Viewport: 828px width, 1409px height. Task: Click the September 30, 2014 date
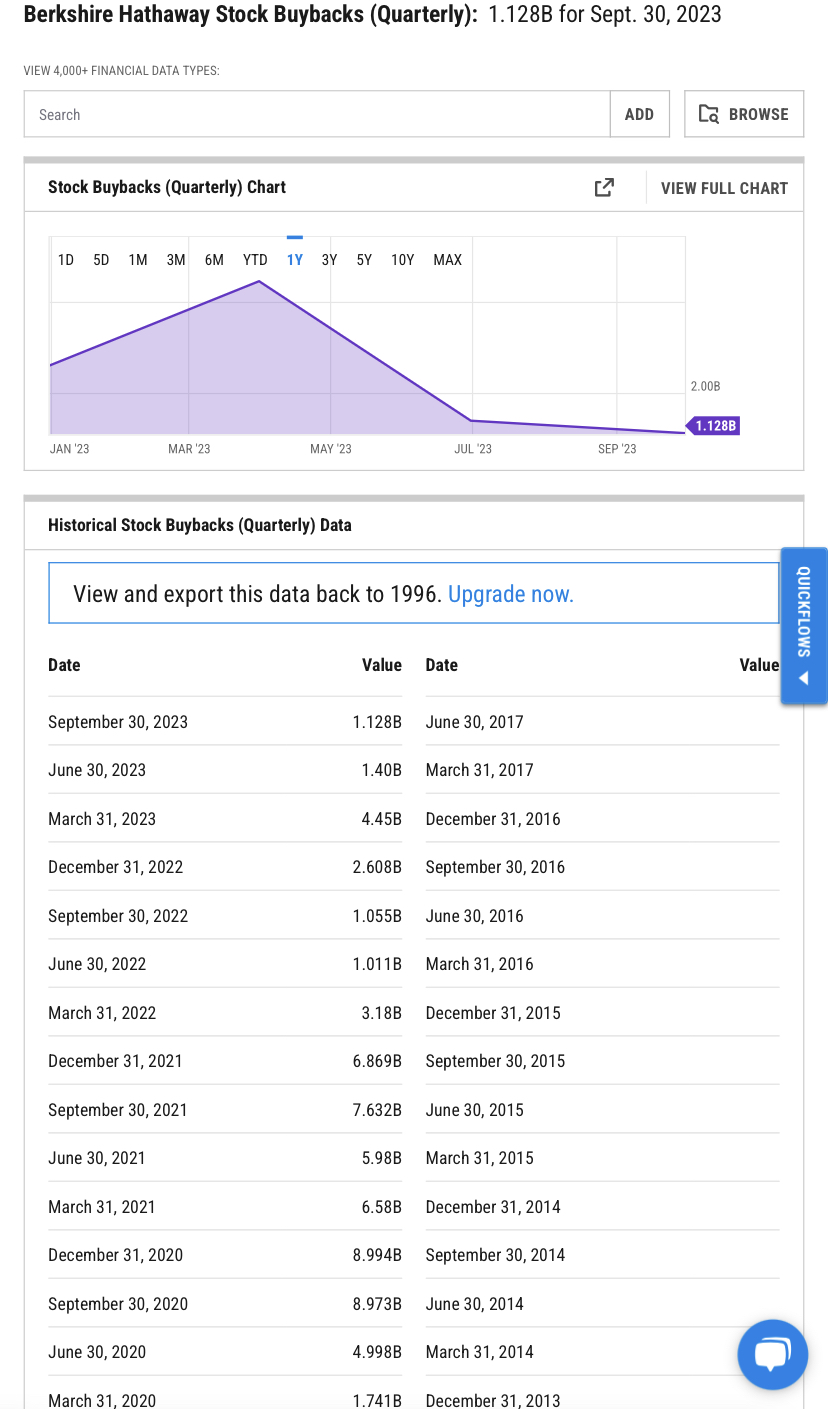(495, 1255)
